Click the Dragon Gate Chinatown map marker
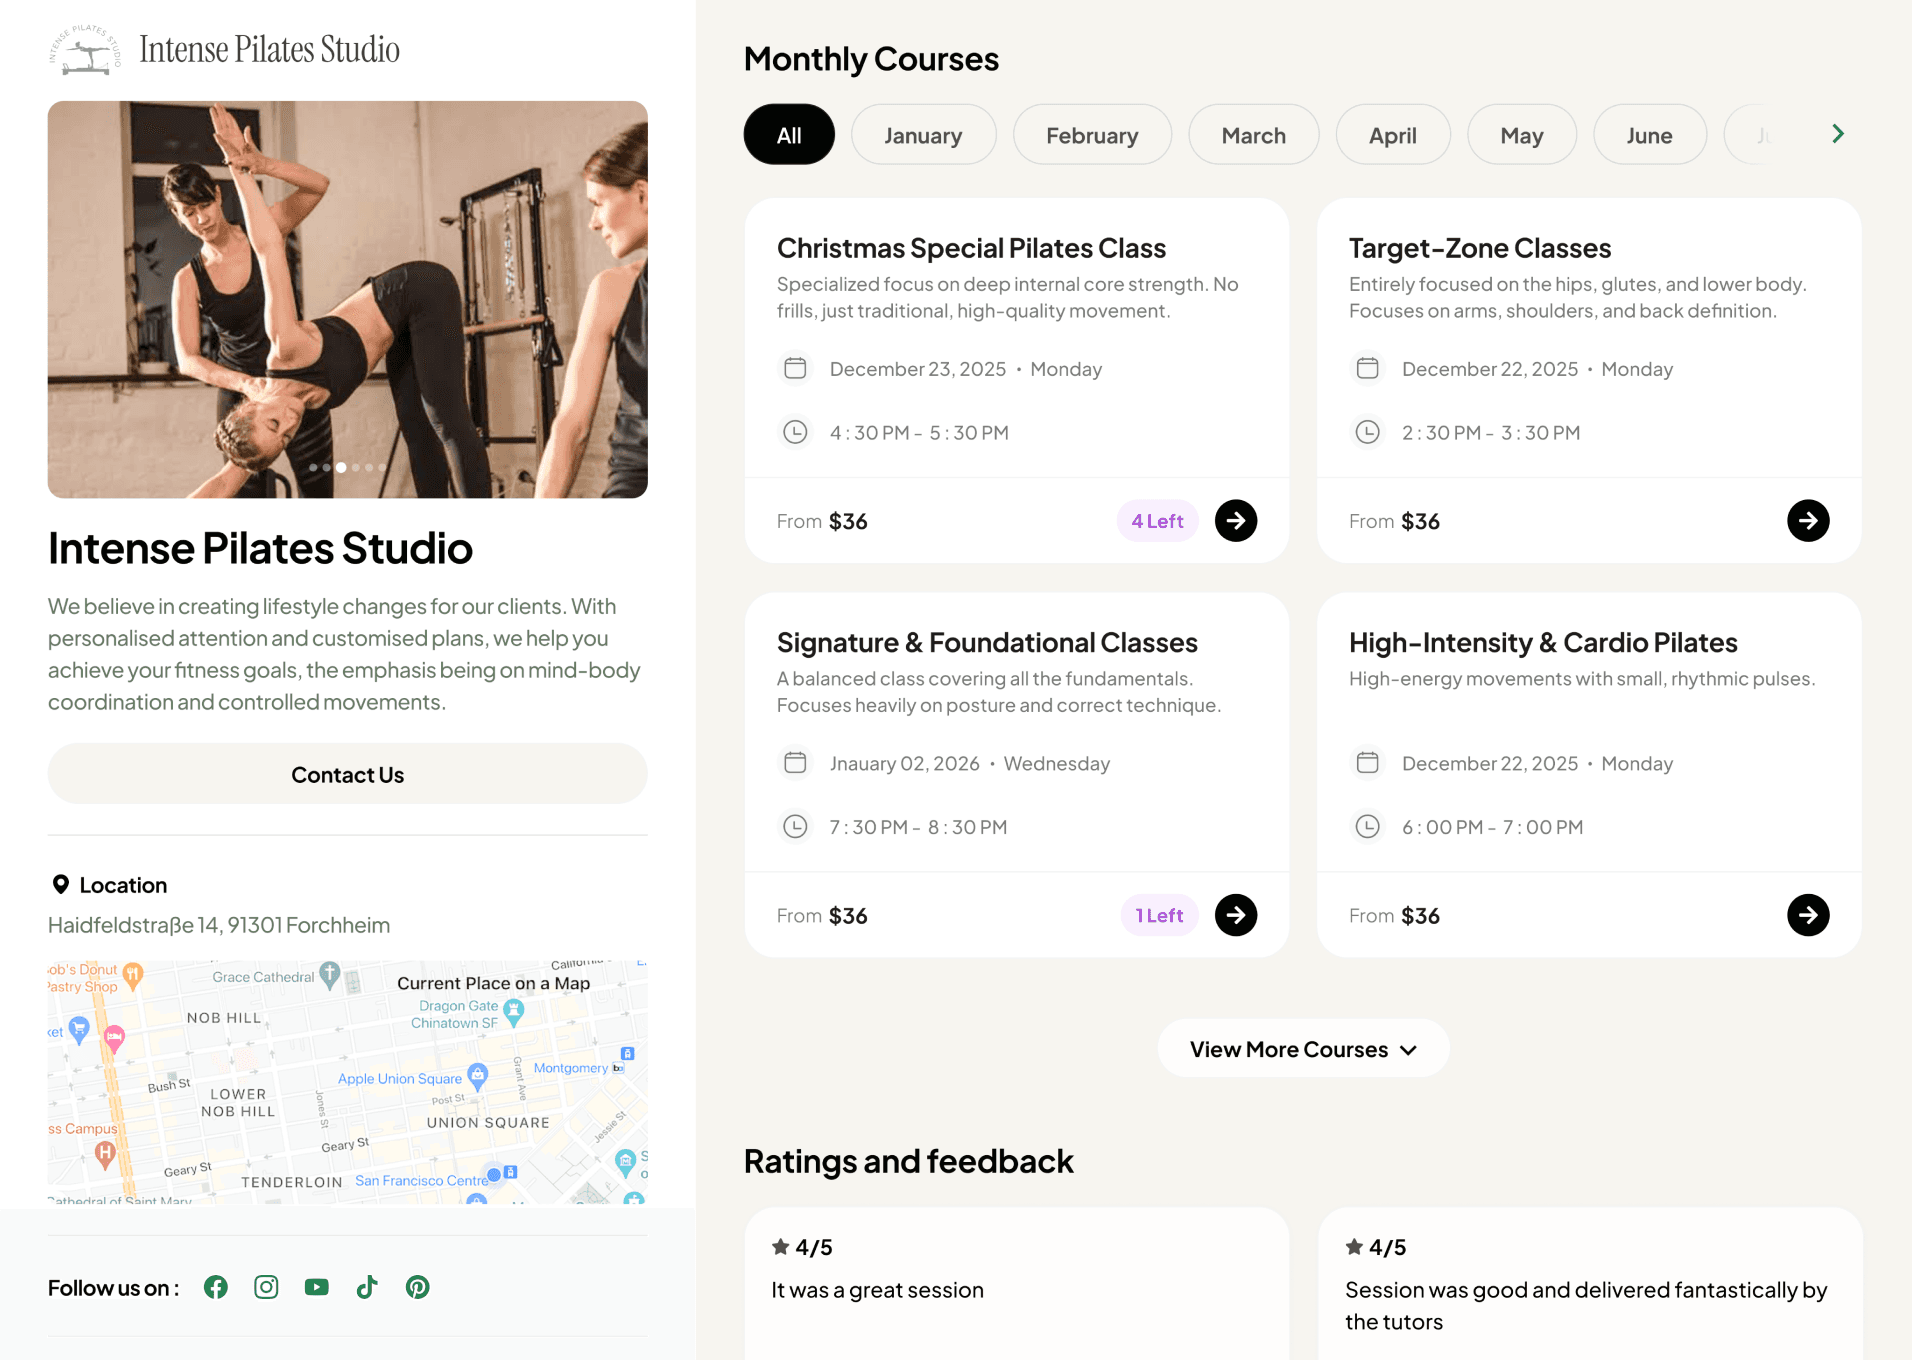 (514, 1014)
